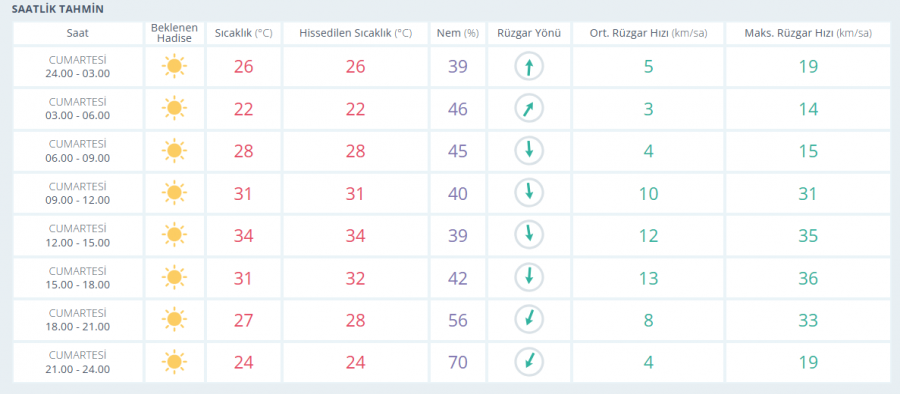Image resolution: width=900 pixels, height=394 pixels.
Task: Click the wind direction arrow for 09.00 - 12.00
Action: pyautogui.click(x=529, y=194)
